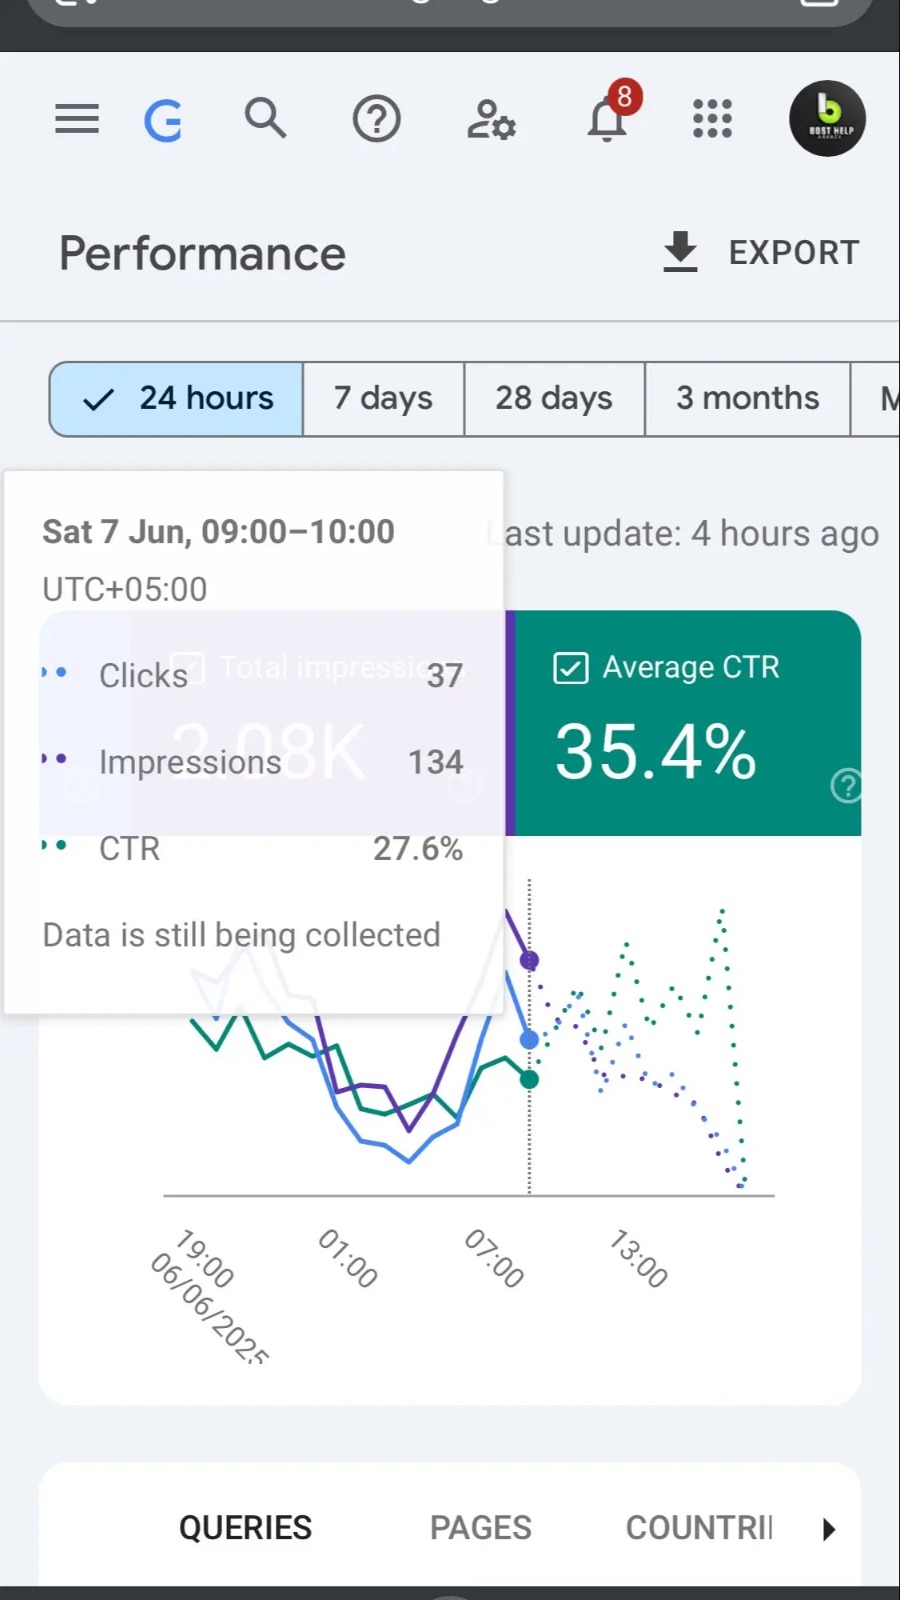Viewport: 900px width, 1600px height.
Task: Select the 7 days date range
Action: click(x=383, y=399)
